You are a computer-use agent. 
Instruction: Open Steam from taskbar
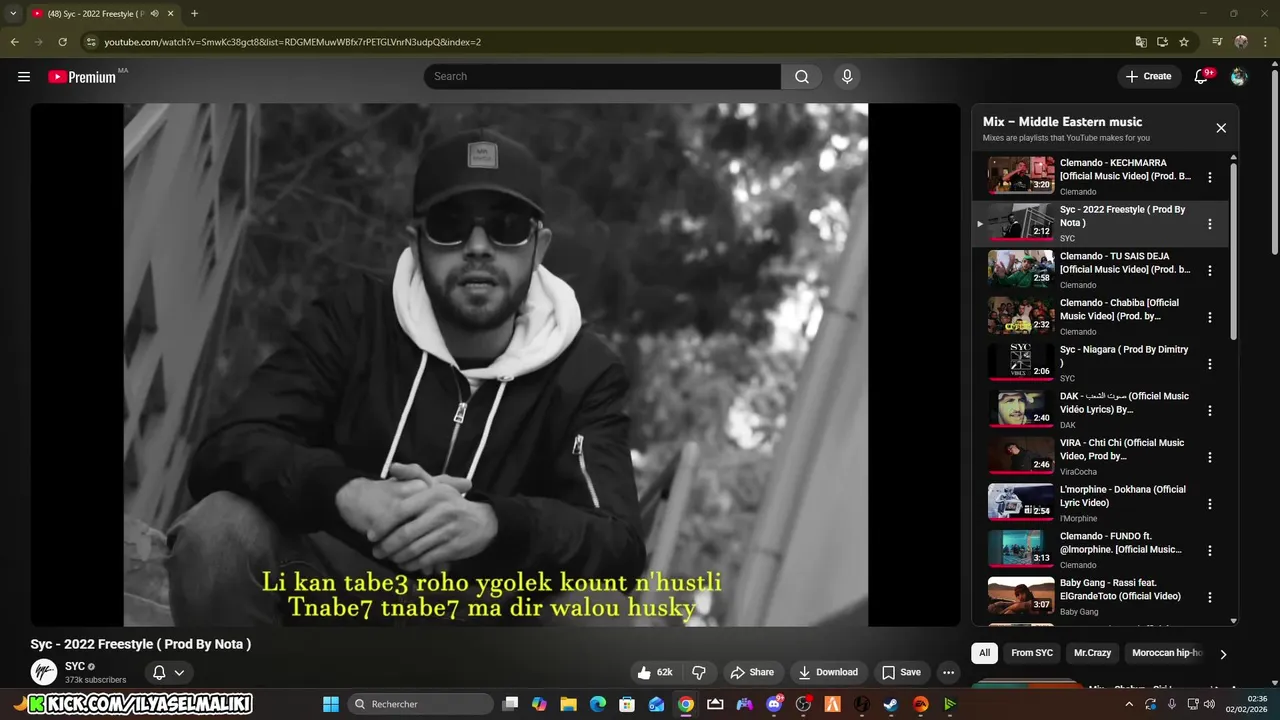(x=890, y=704)
